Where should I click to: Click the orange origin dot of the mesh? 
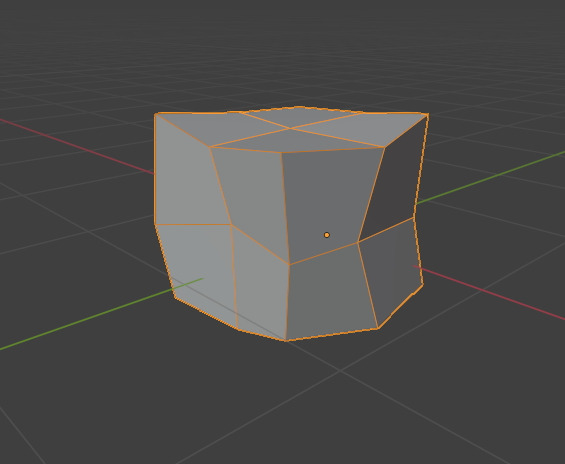[x=327, y=235]
